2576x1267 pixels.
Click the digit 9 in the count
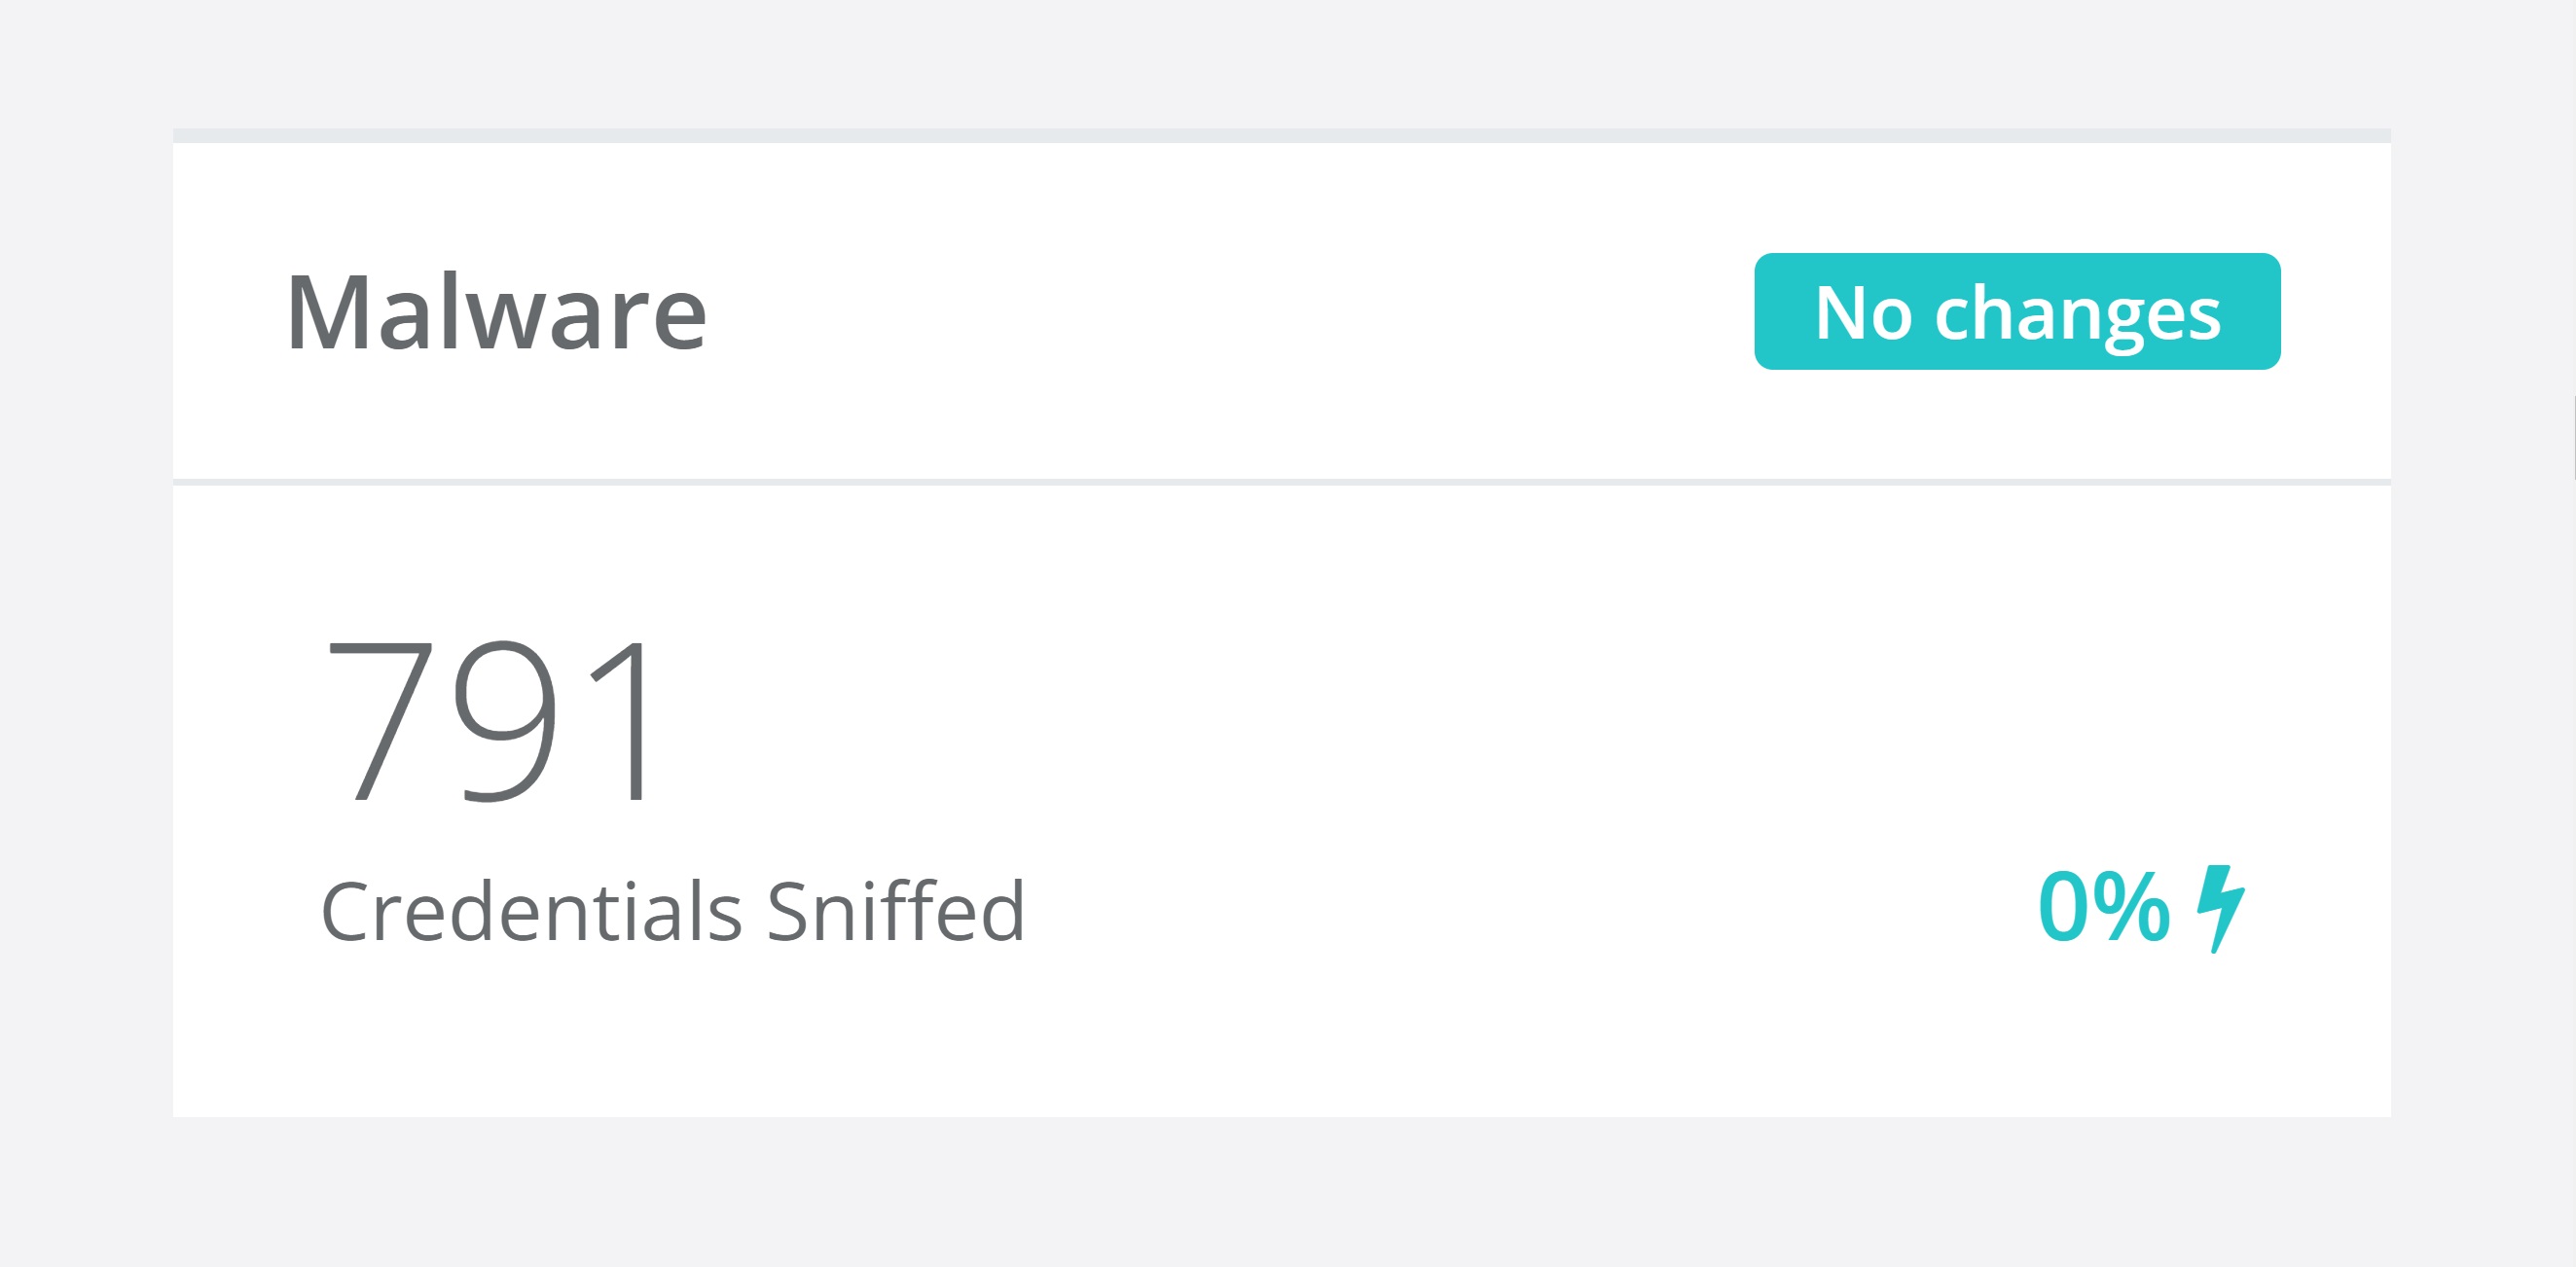[505, 720]
